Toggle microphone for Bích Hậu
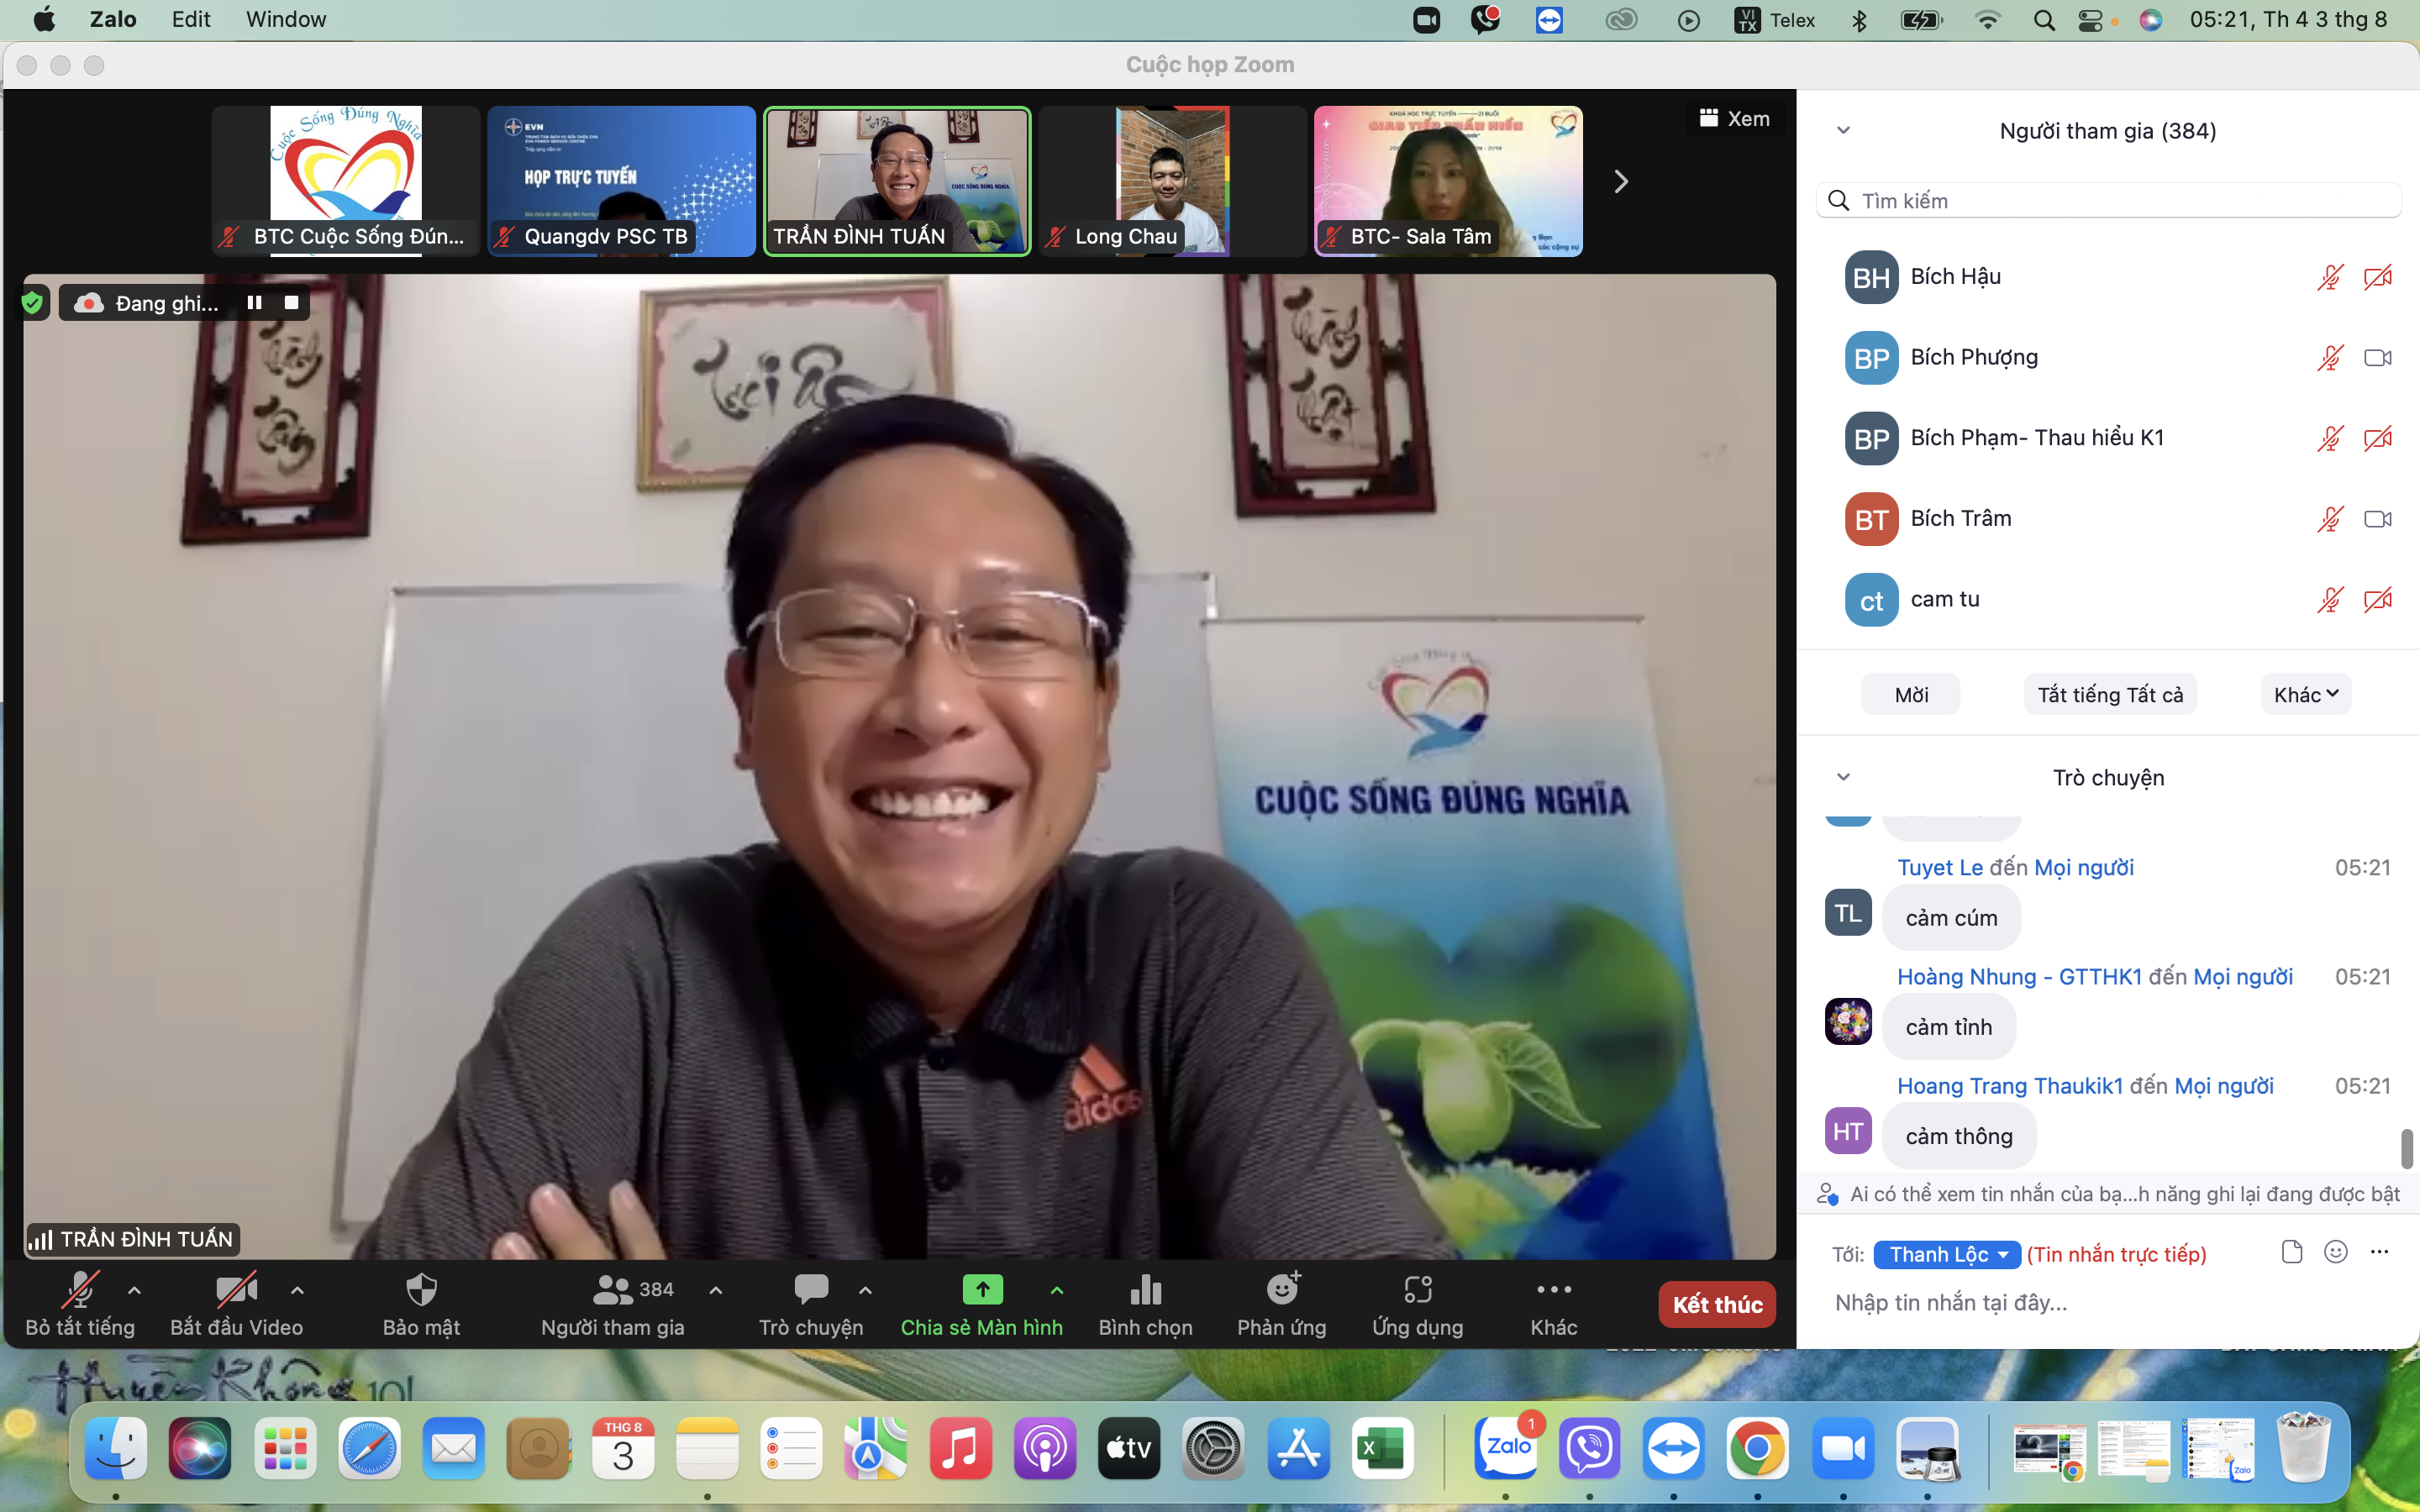Image resolution: width=2420 pixels, height=1512 pixels. (2330, 277)
